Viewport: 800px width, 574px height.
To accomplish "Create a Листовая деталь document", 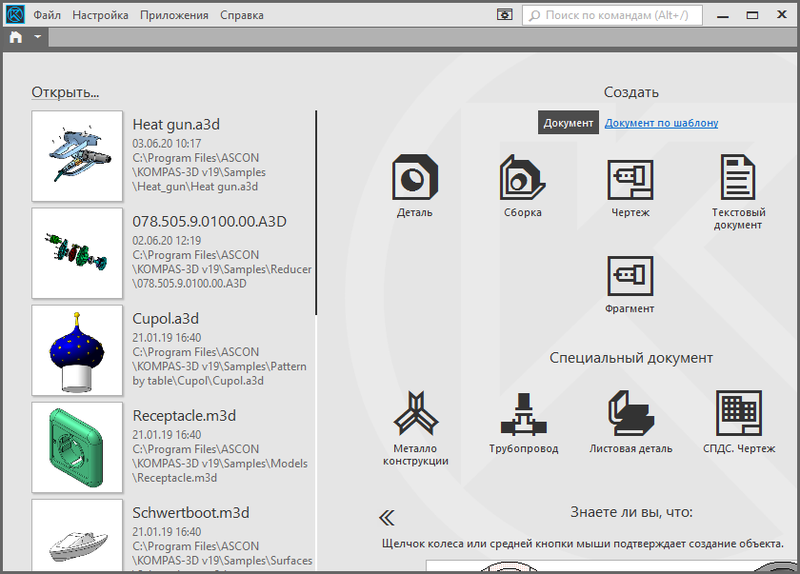I will [631, 422].
